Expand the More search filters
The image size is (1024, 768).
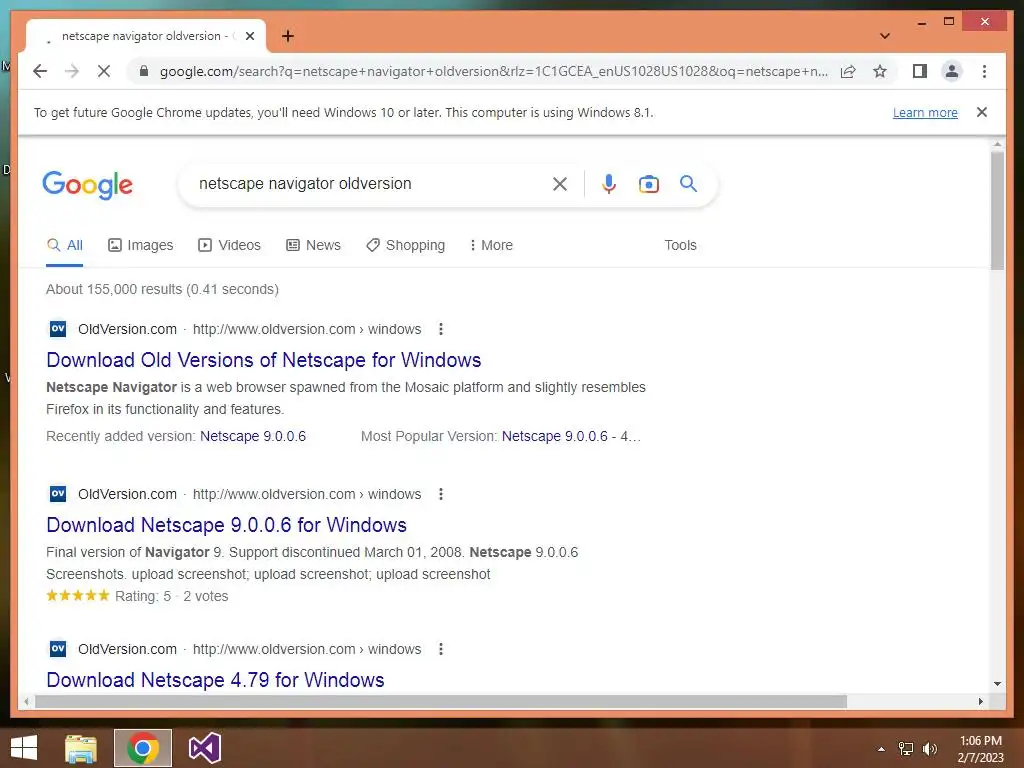pyautogui.click(x=491, y=245)
